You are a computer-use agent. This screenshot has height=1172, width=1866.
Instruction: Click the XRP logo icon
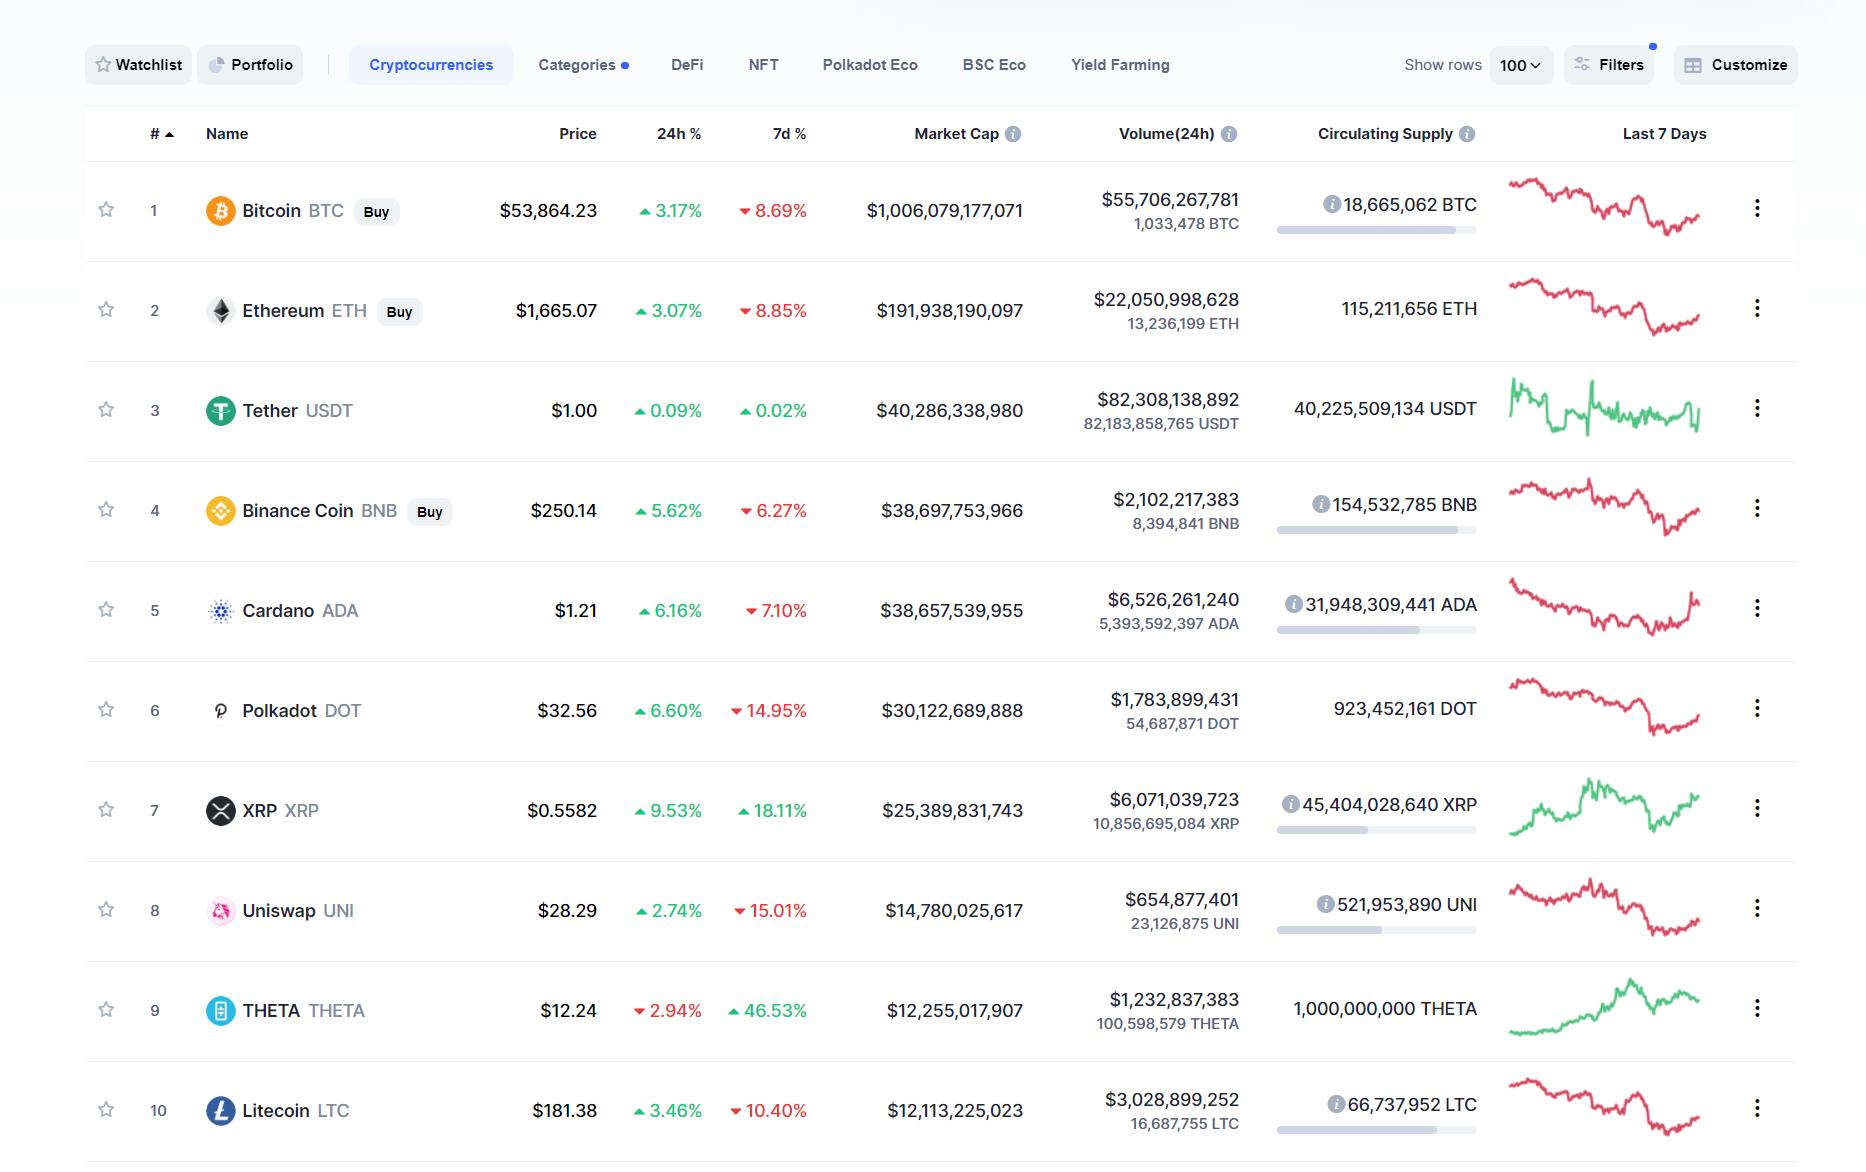220,811
